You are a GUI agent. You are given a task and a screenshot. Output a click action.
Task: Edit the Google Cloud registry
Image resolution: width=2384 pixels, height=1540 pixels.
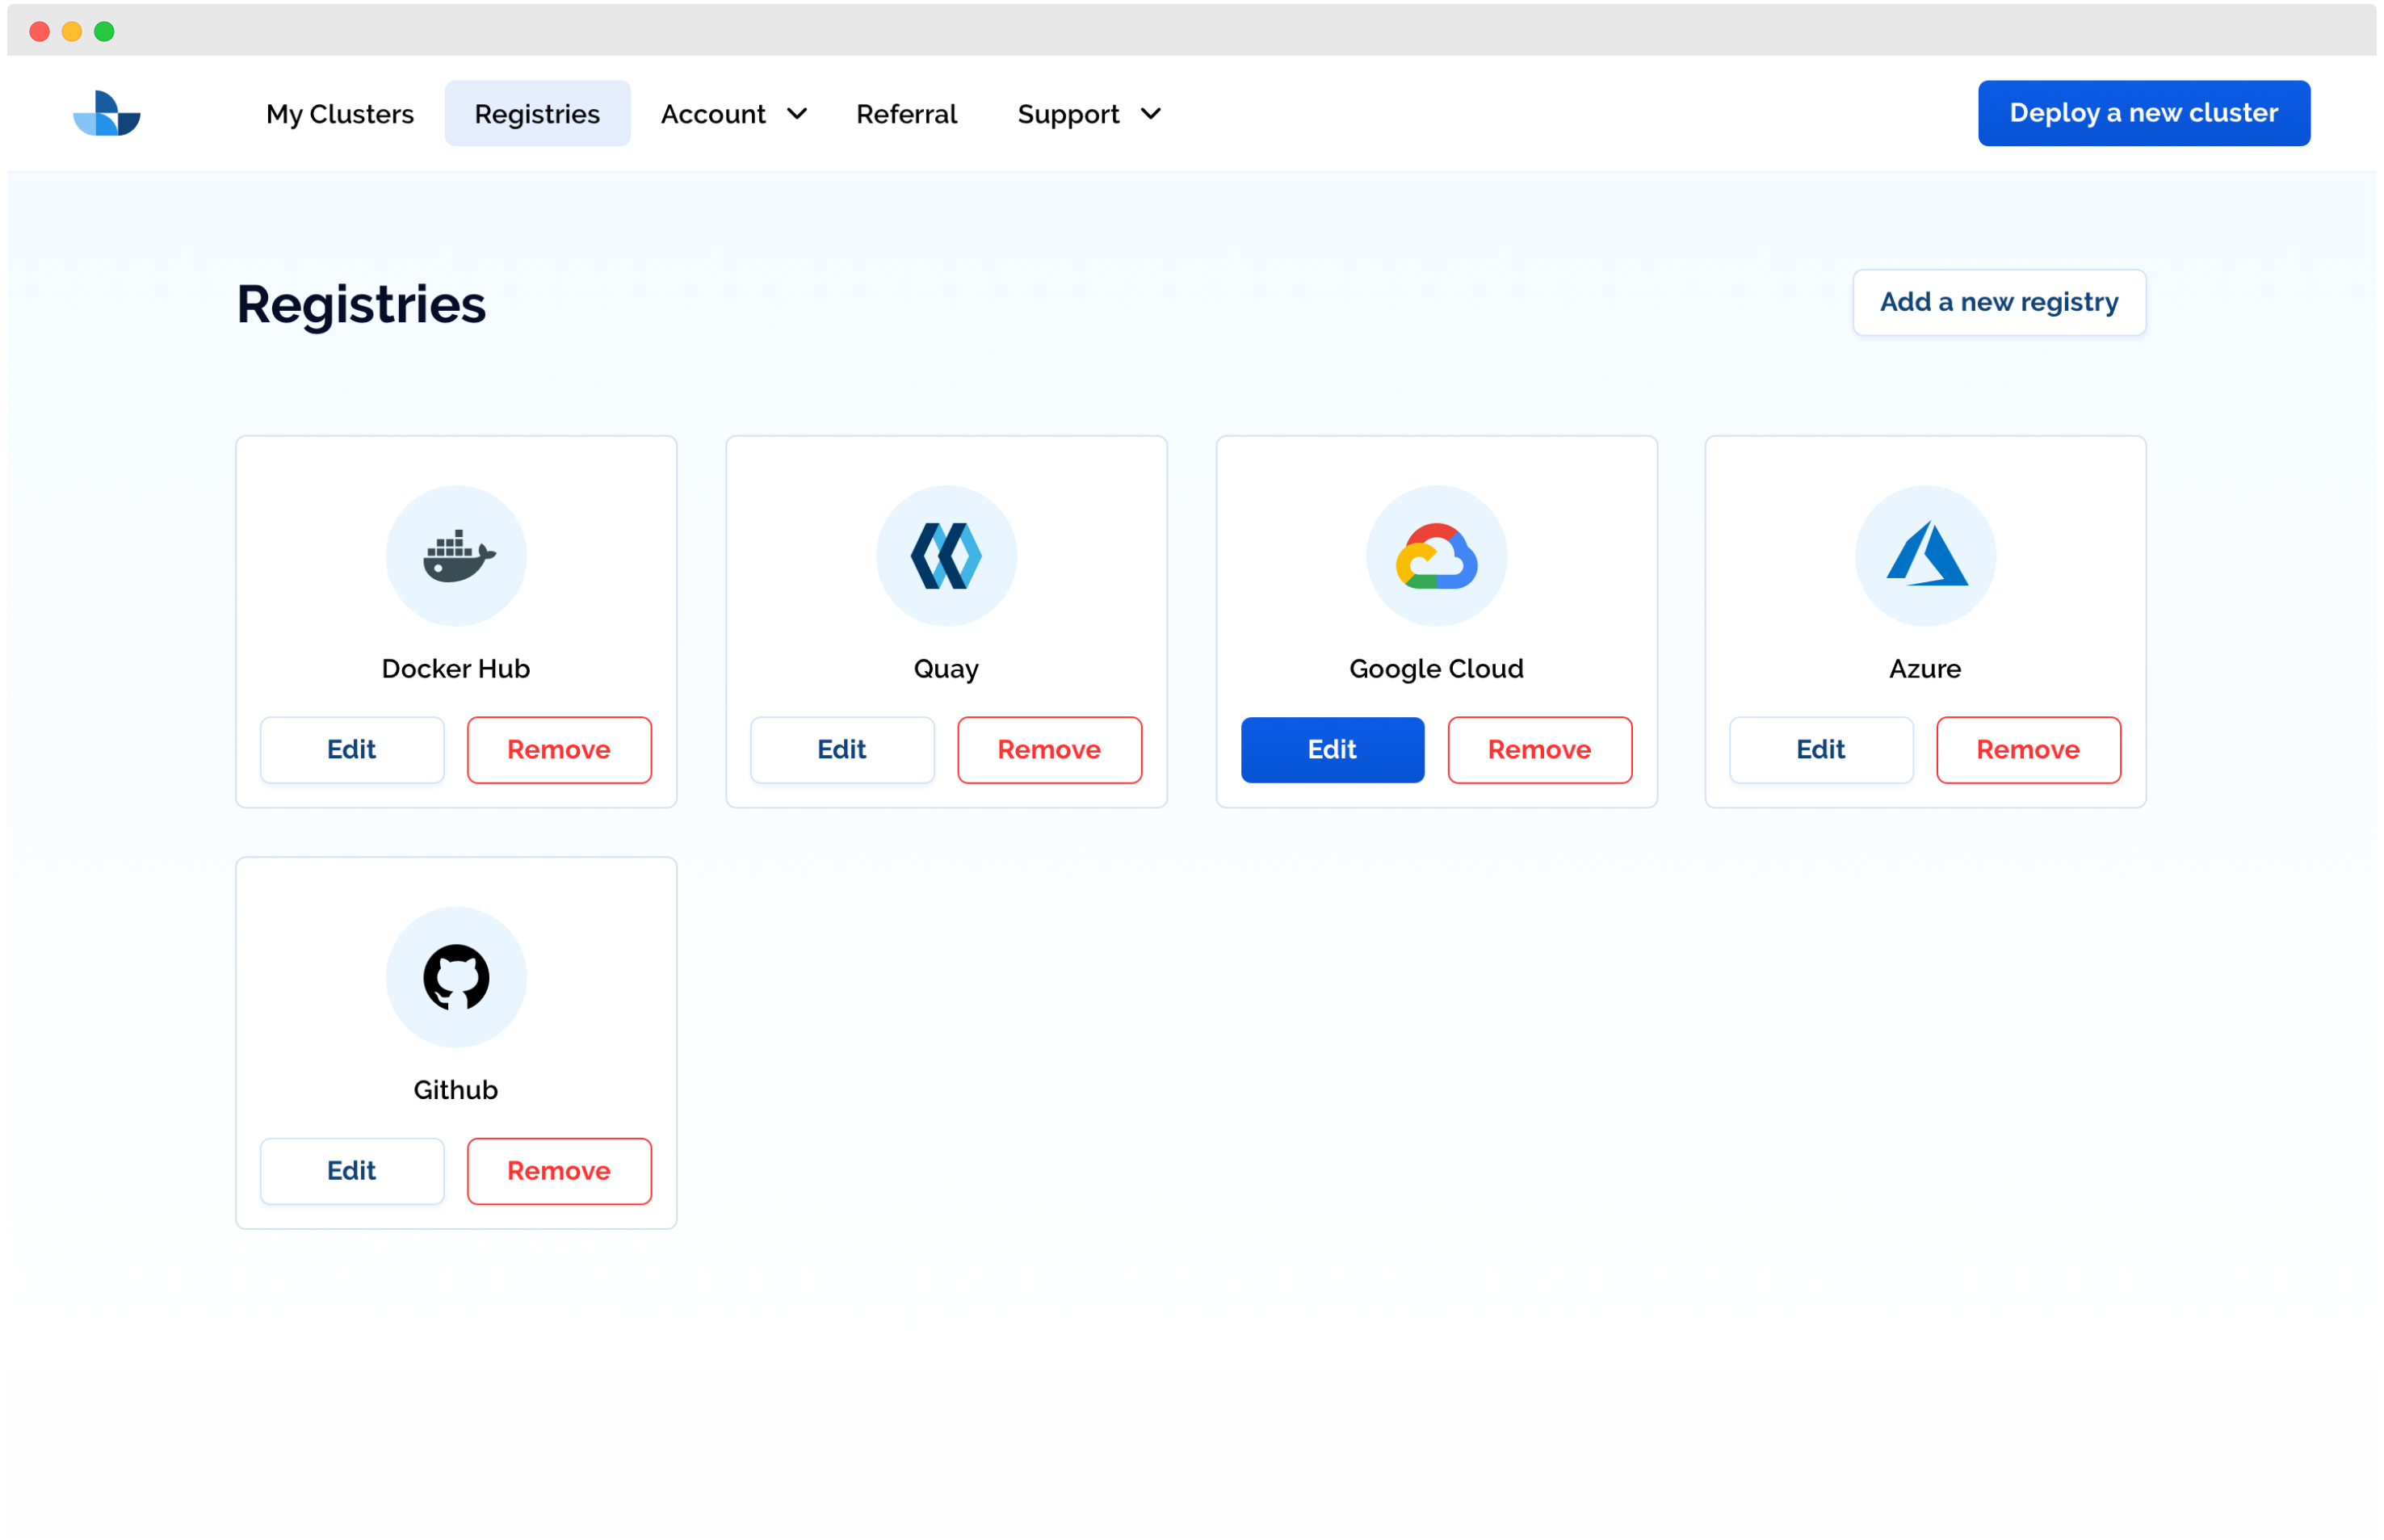click(x=1332, y=749)
